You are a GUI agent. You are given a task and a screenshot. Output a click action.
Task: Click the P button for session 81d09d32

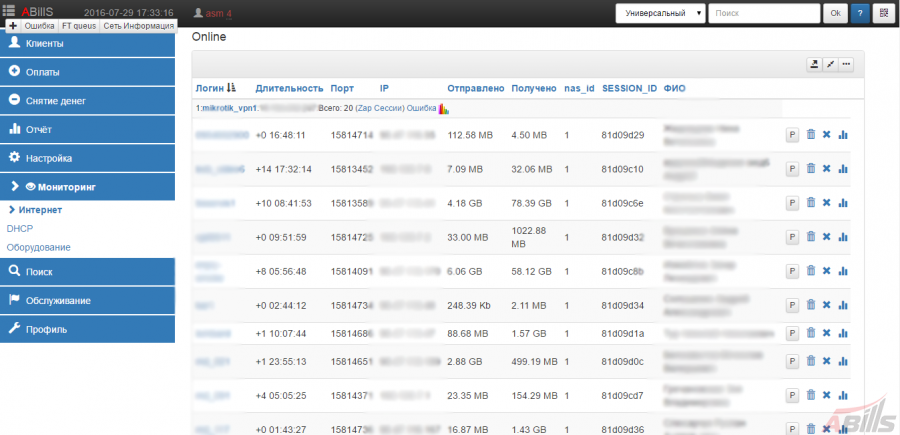point(792,237)
